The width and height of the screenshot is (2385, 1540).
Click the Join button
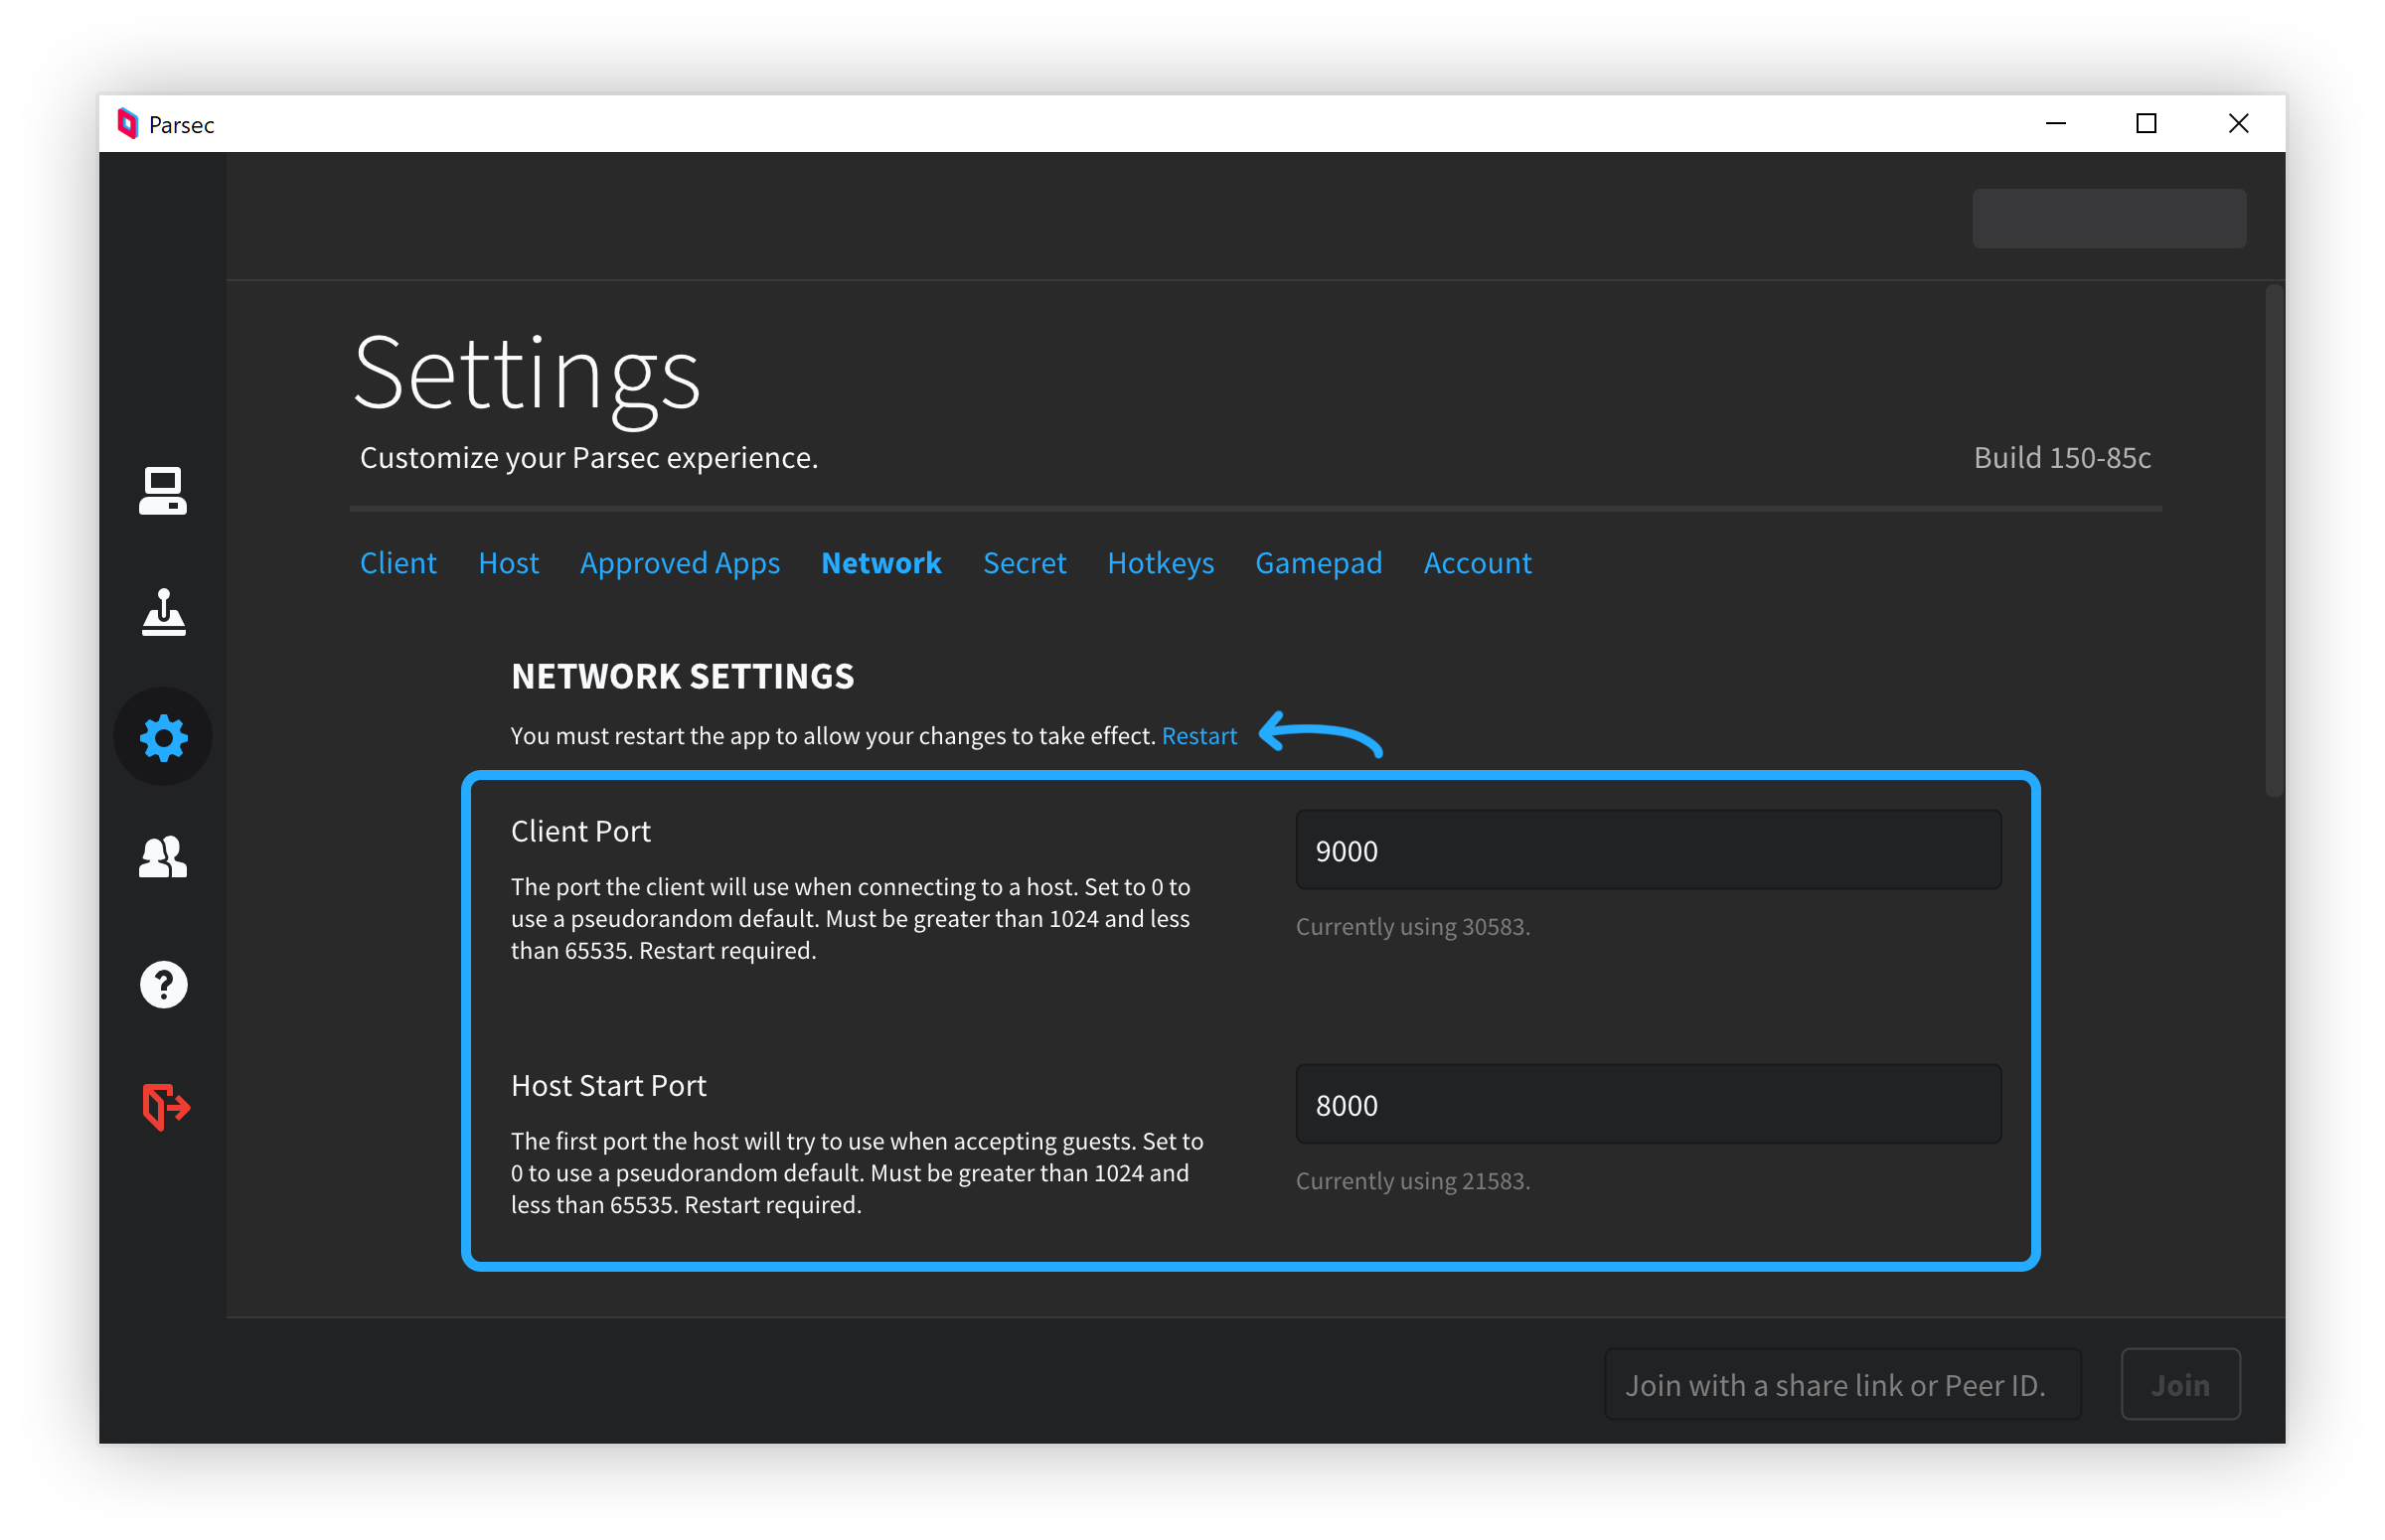(x=2180, y=1384)
